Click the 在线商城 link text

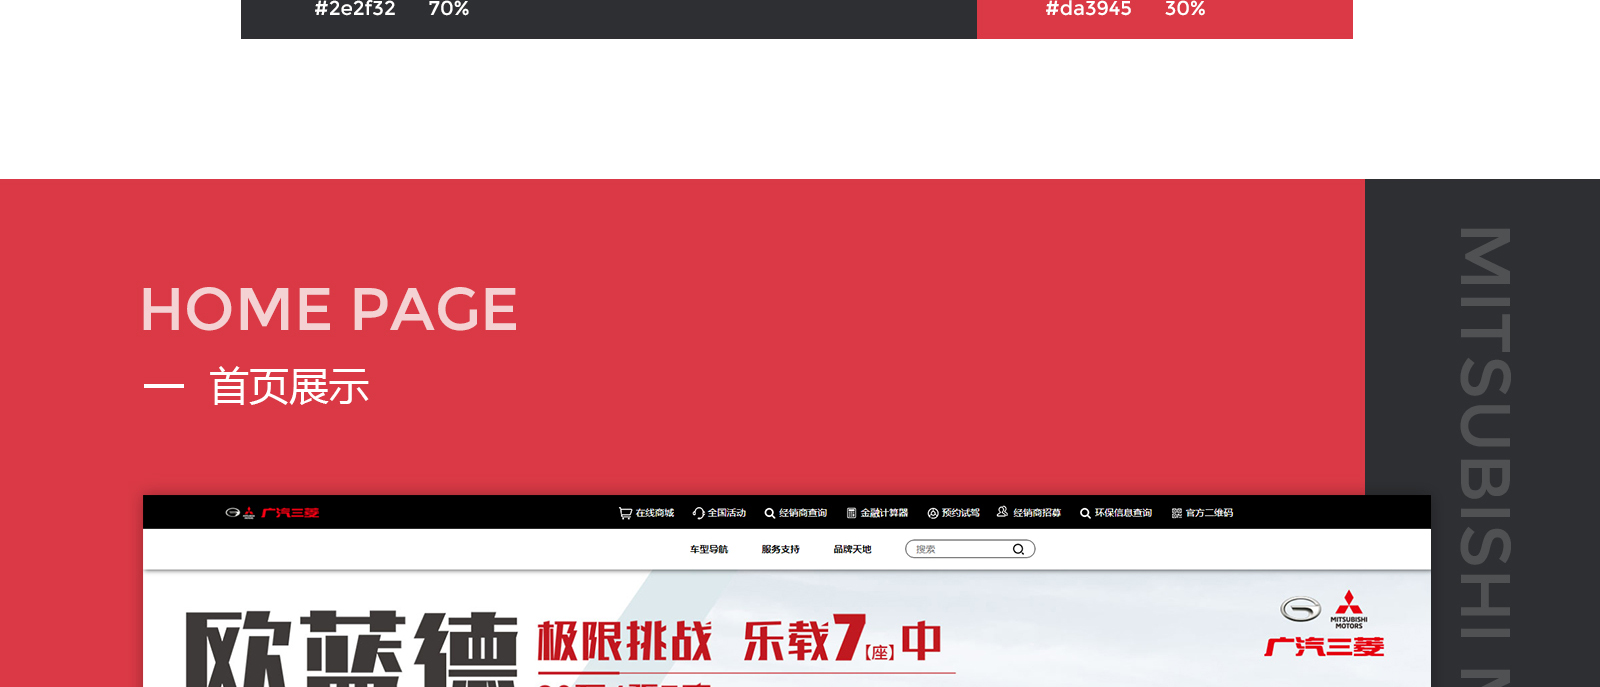pos(655,513)
